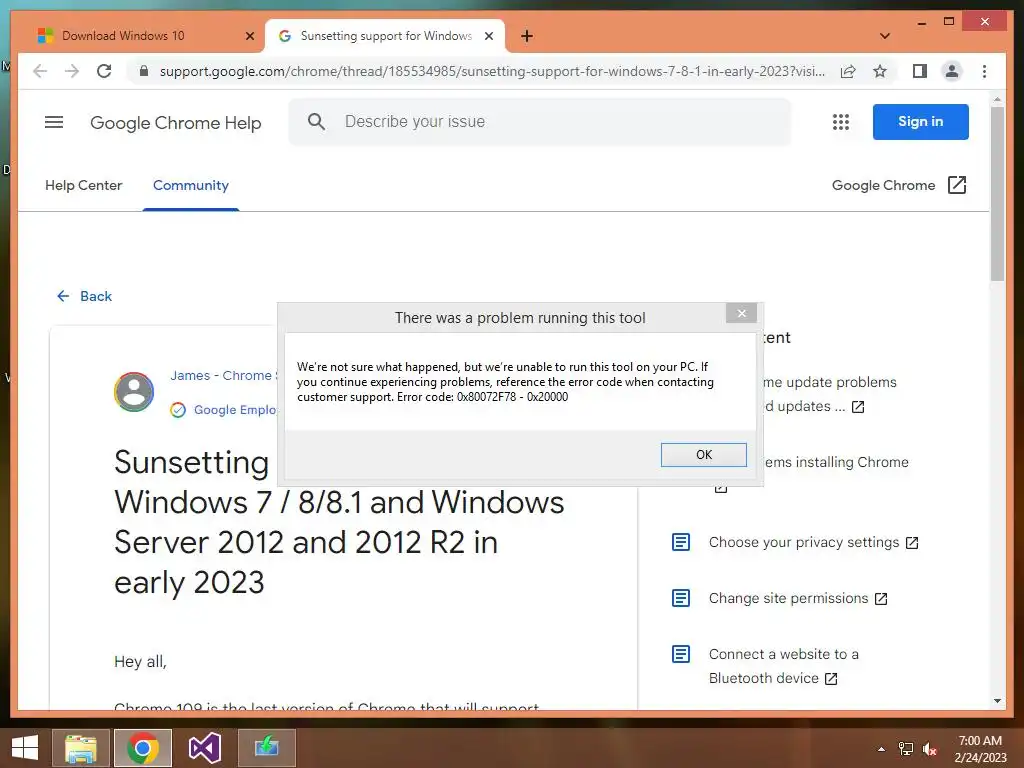
Task: Click the muted volume tray icon
Action: click(930, 749)
